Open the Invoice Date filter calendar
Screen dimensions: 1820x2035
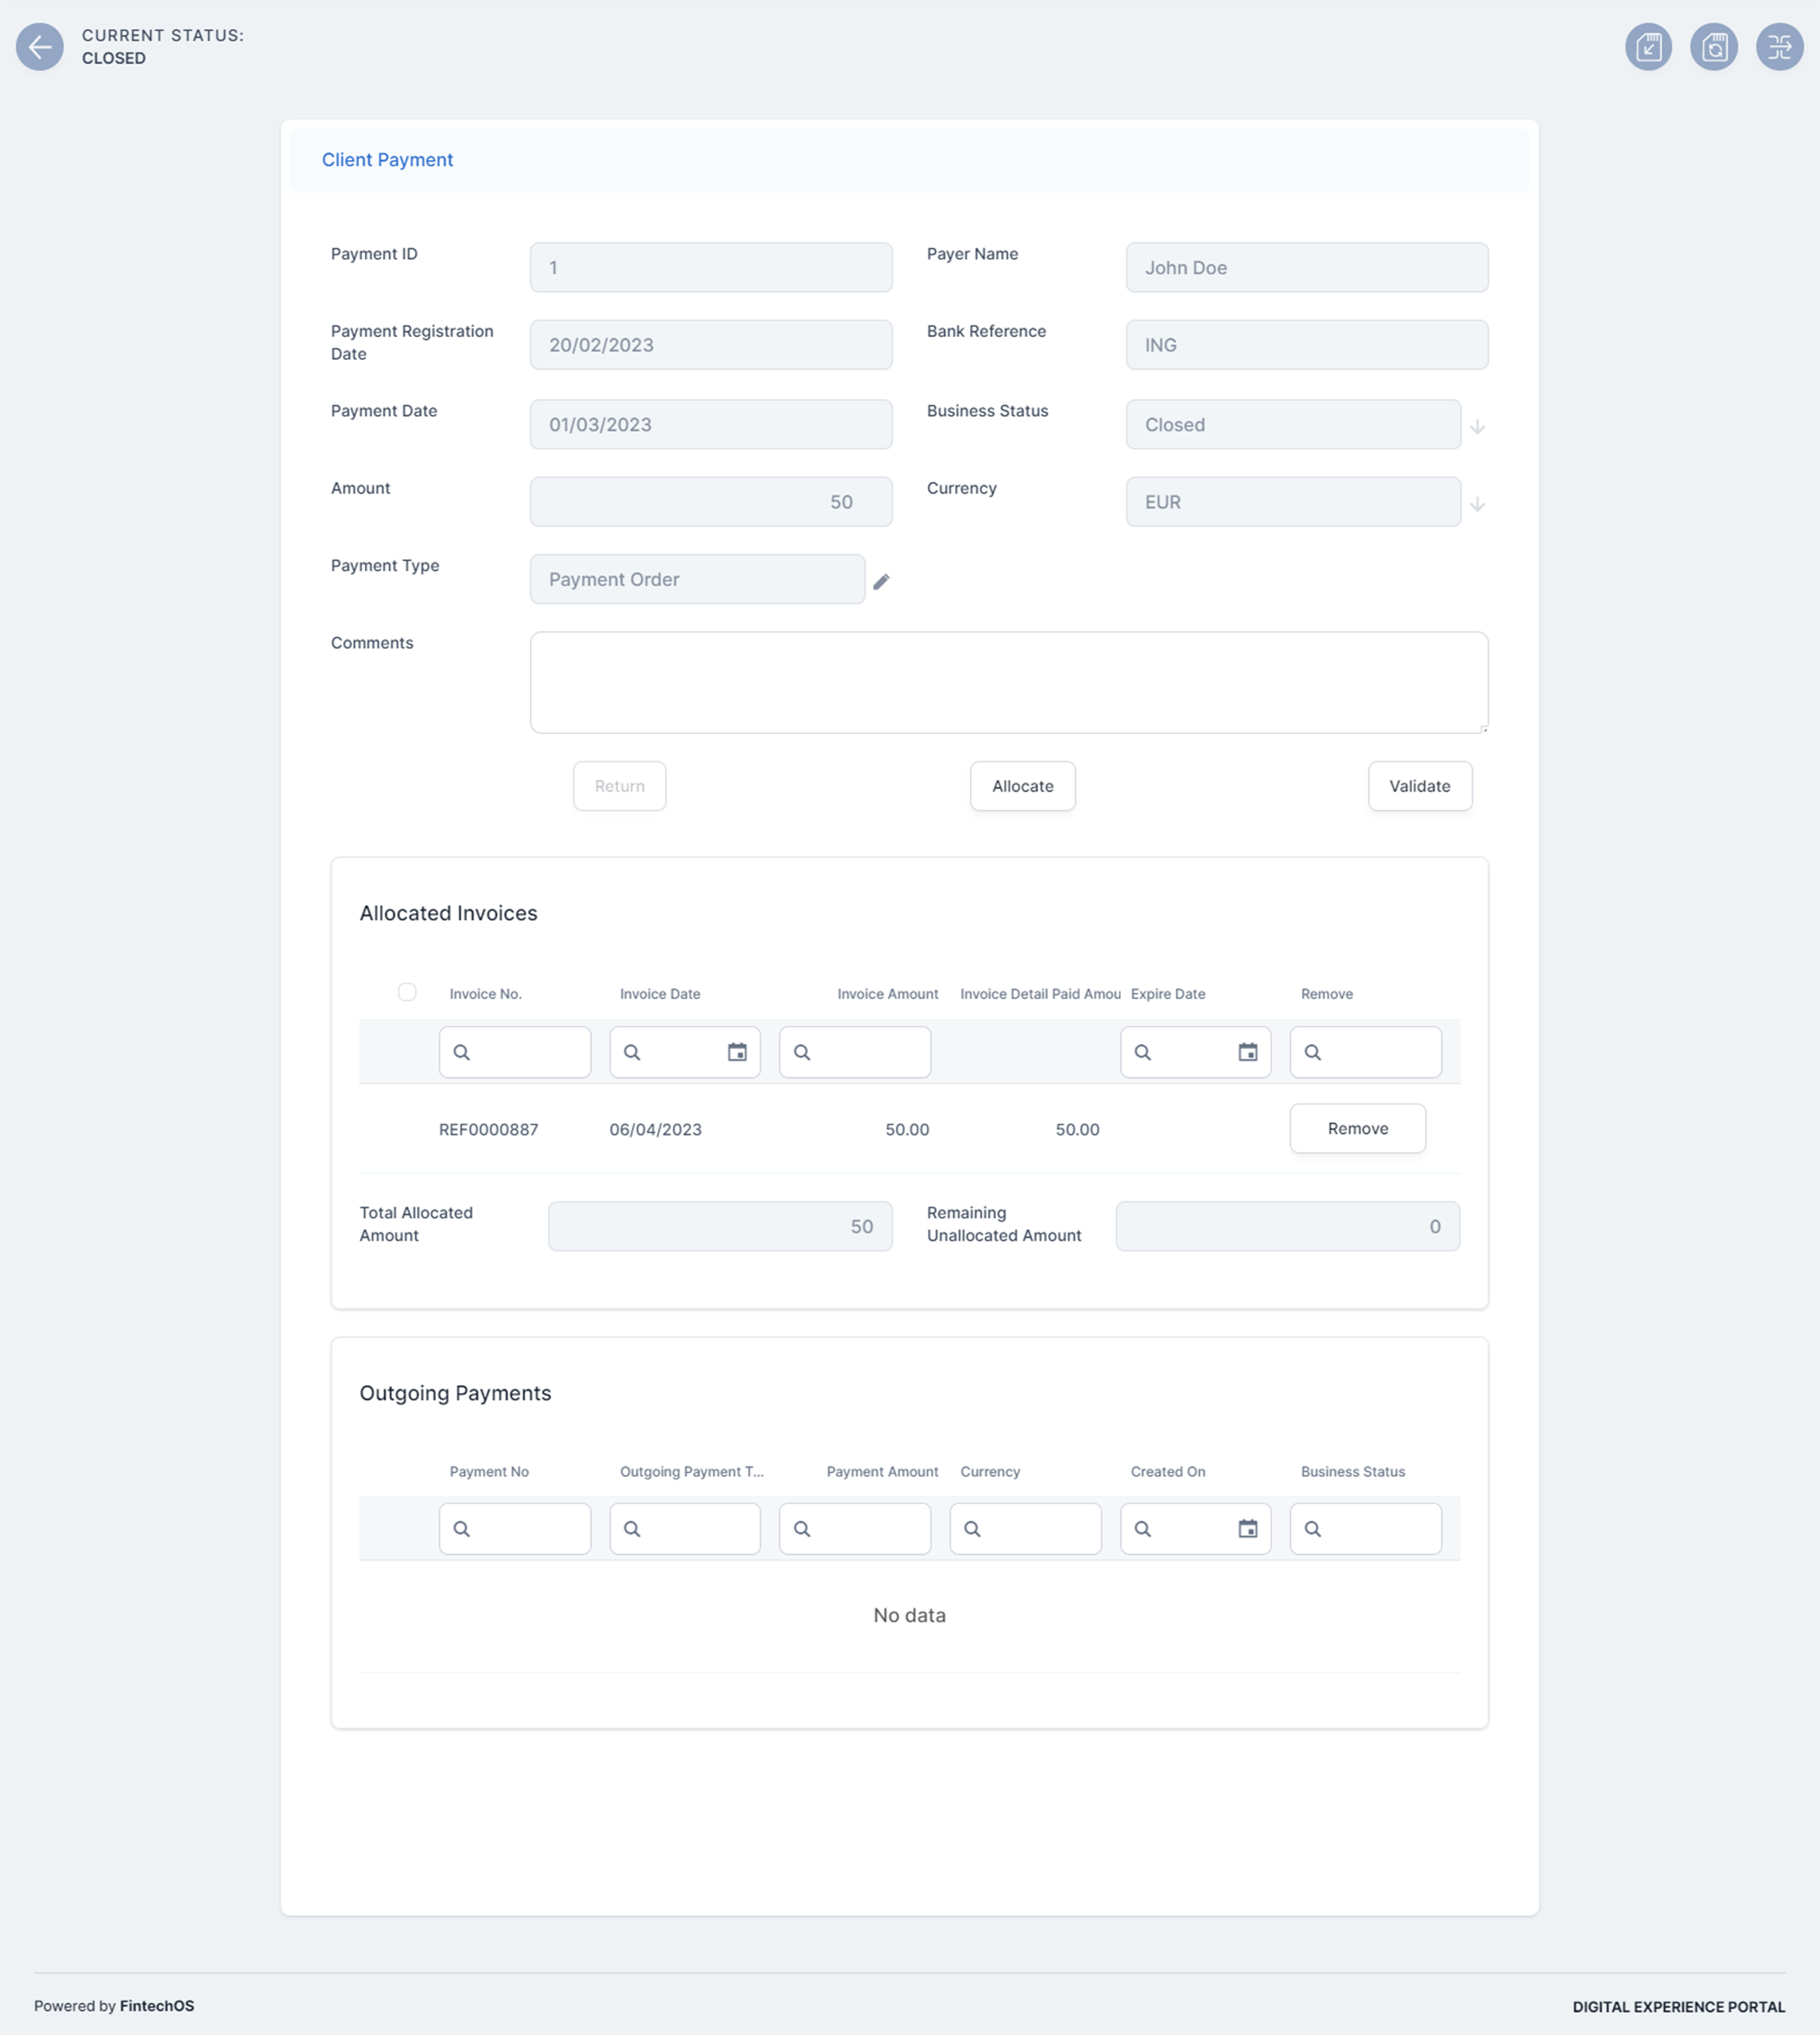pyautogui.click(x=737, y=1052)
